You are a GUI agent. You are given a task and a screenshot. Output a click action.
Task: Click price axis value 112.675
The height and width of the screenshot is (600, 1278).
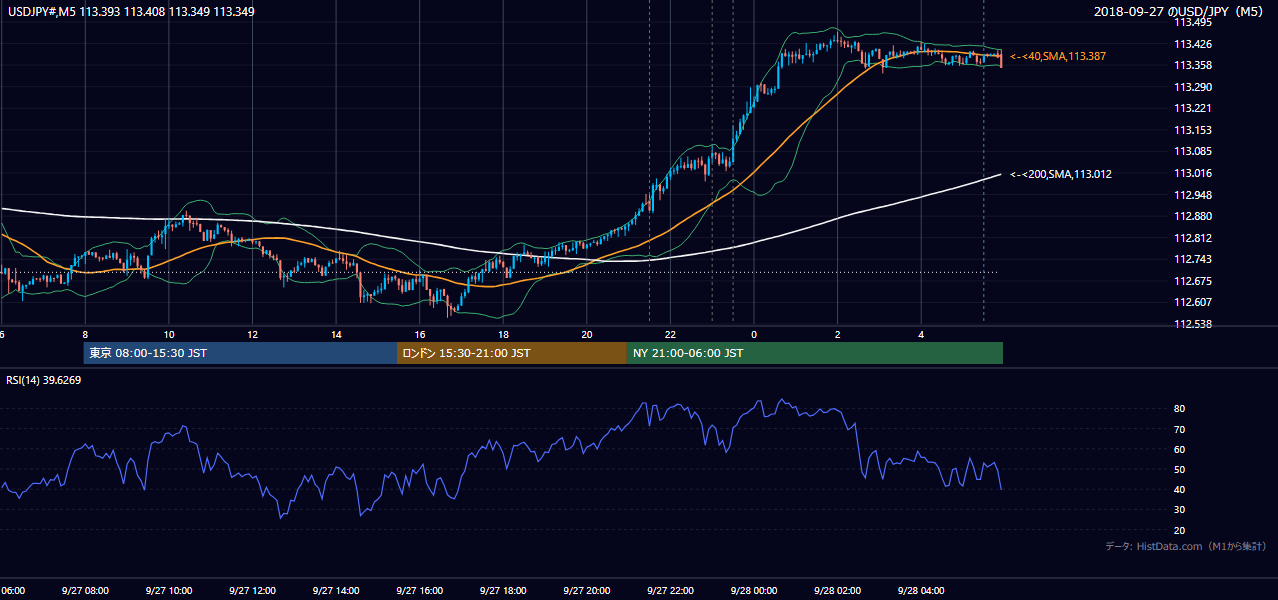tap(1192, 281)
